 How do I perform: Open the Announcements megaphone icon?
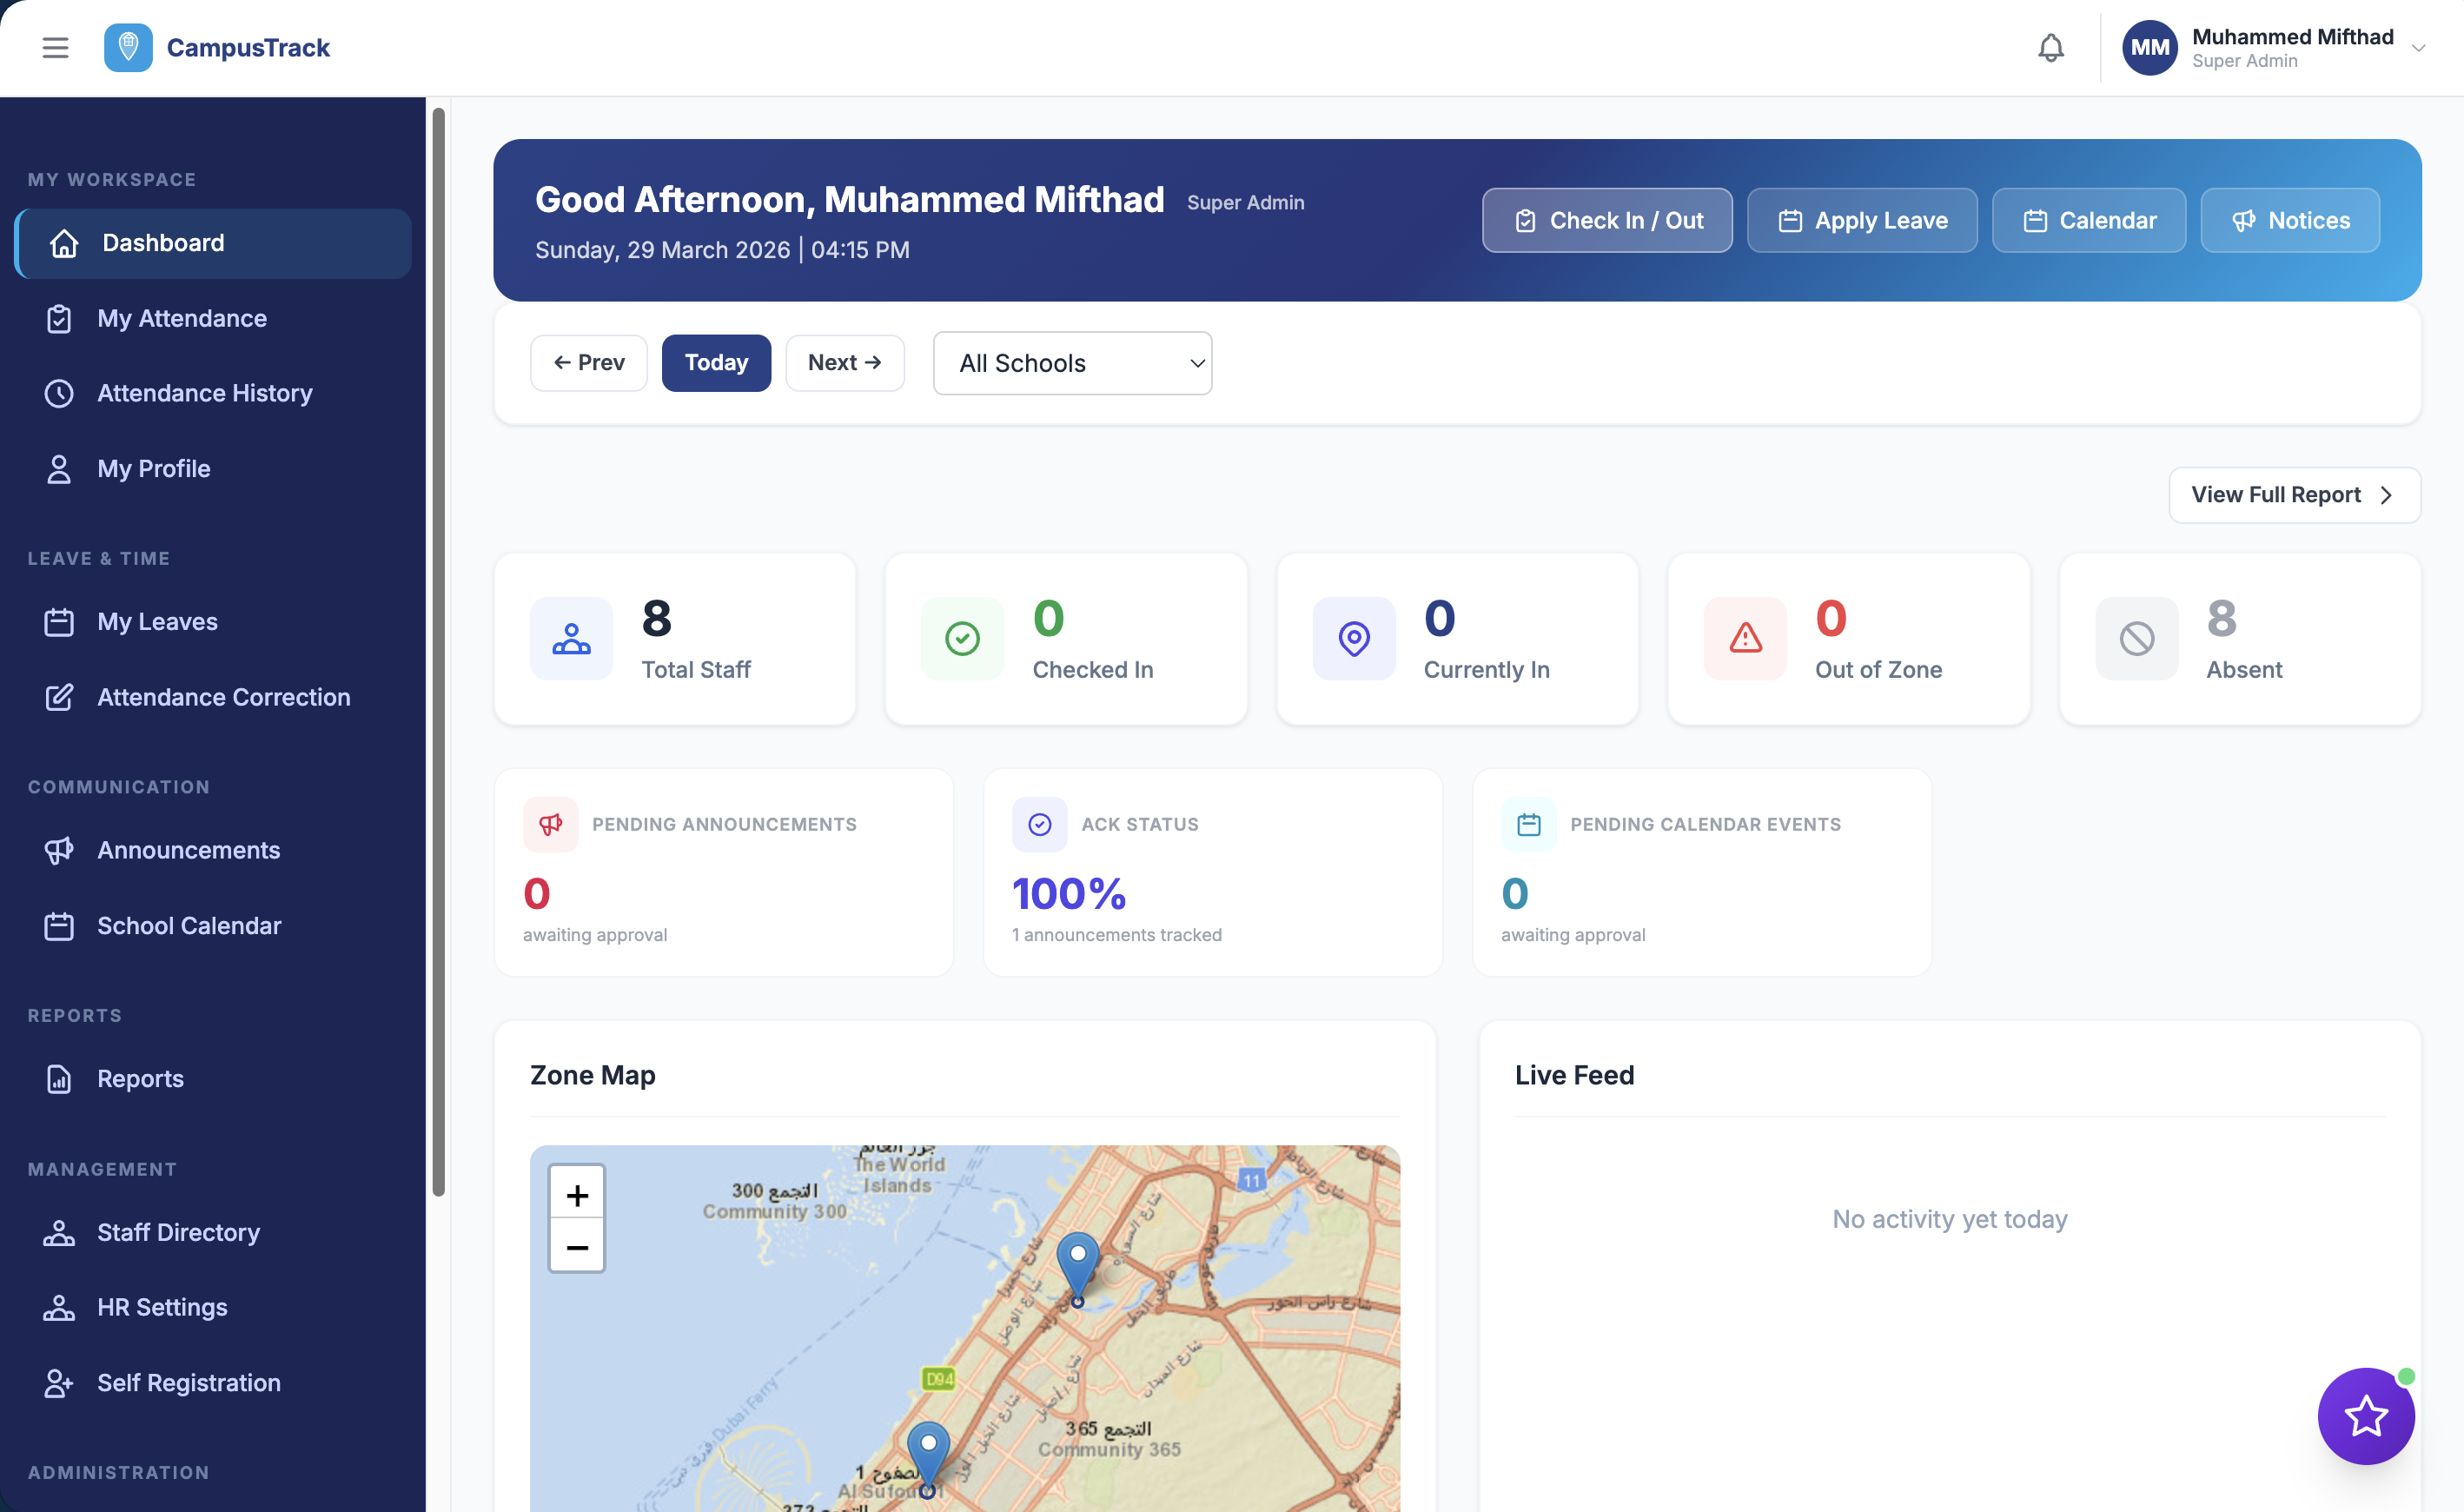click(60, 850)
